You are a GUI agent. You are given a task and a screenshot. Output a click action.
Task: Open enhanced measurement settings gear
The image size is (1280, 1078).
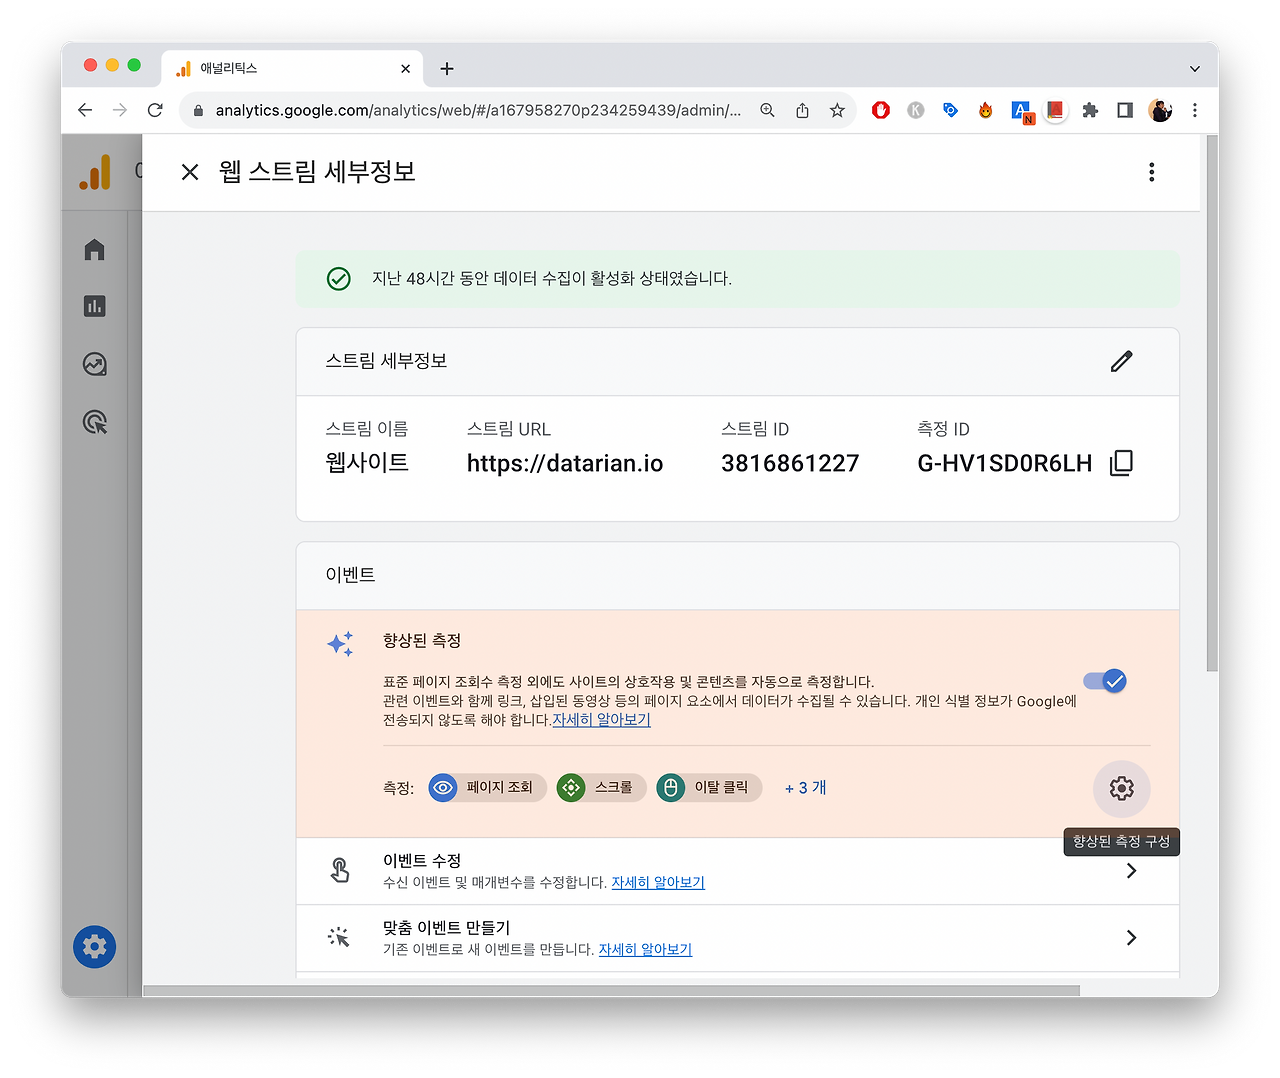click(x=1122, y=788)
